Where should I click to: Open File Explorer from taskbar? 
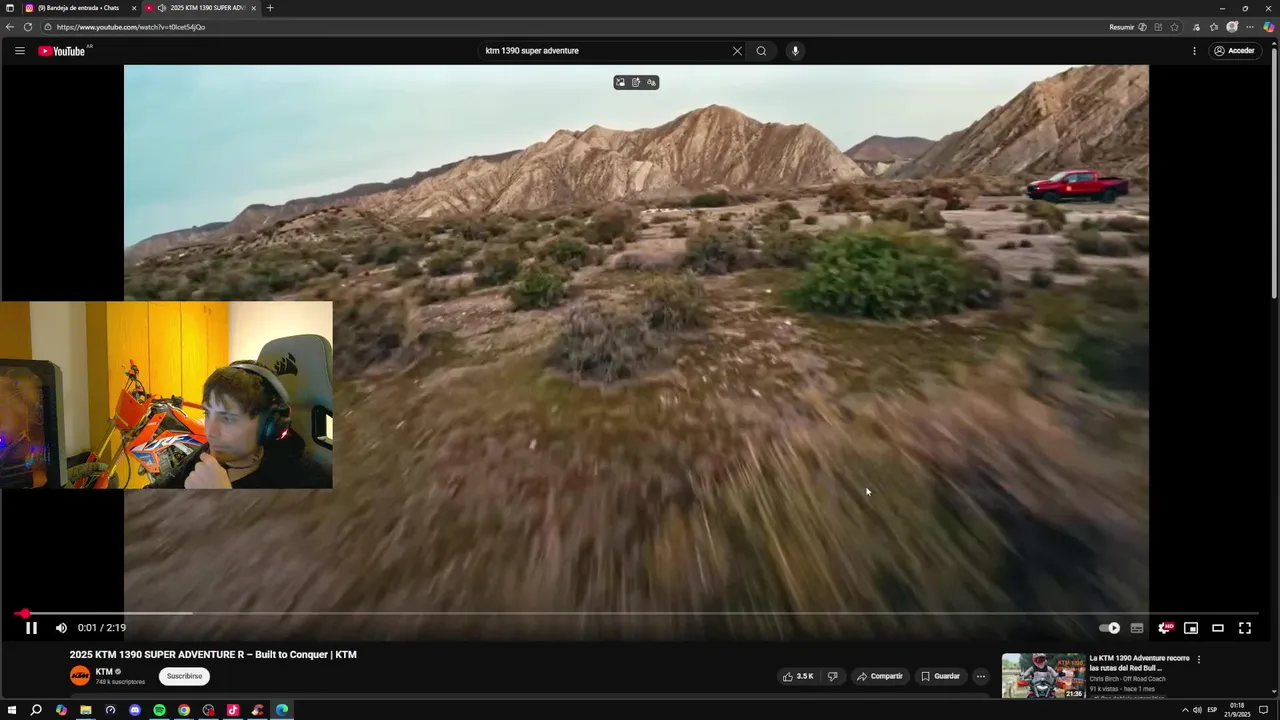coord(86,710)
